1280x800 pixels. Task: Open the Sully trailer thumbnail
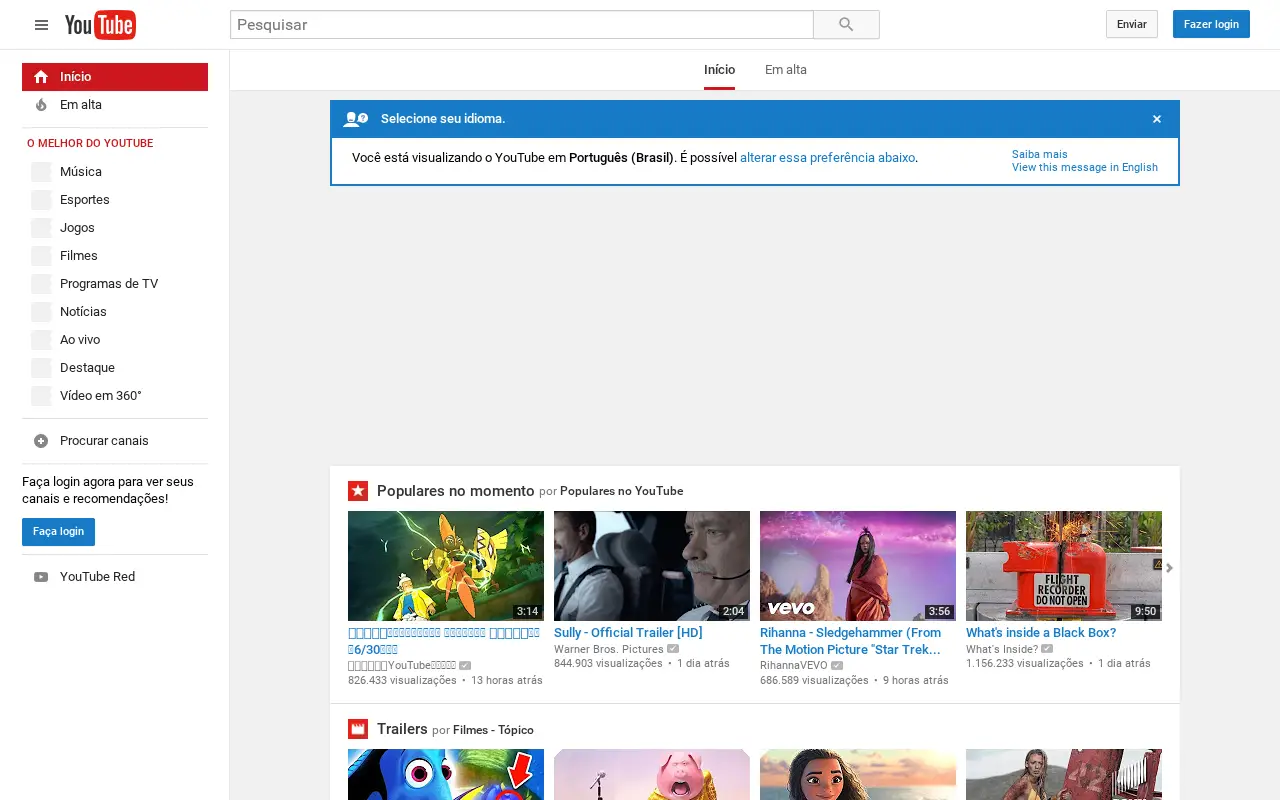[x=652, y=566]
